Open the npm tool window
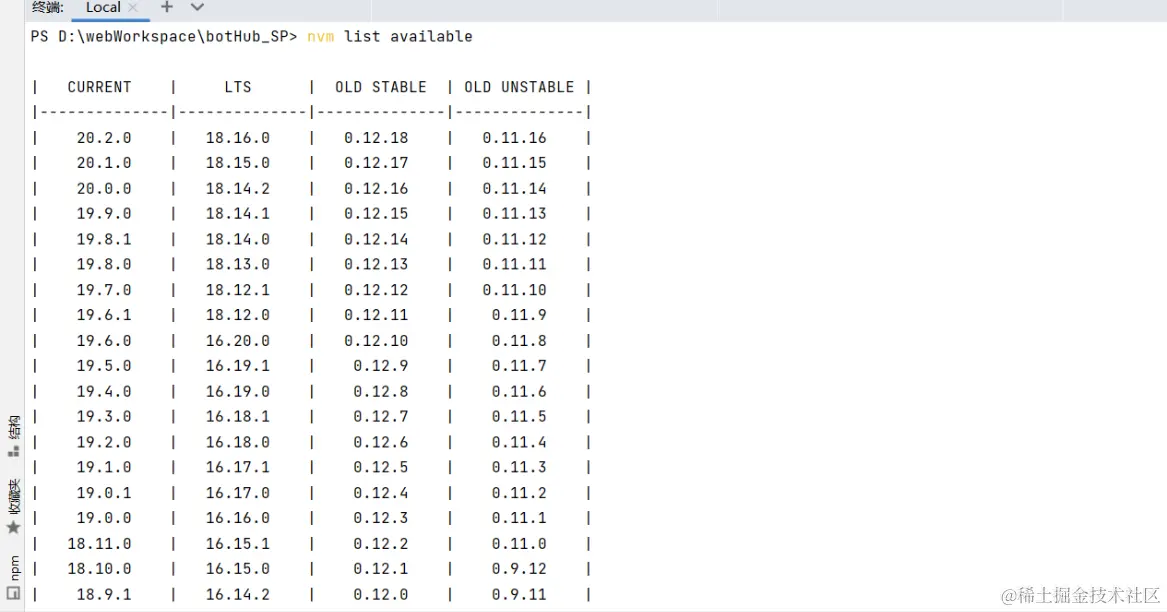Image resolution: width=1167 pixels, height=612 pixels. click(13, 567)
